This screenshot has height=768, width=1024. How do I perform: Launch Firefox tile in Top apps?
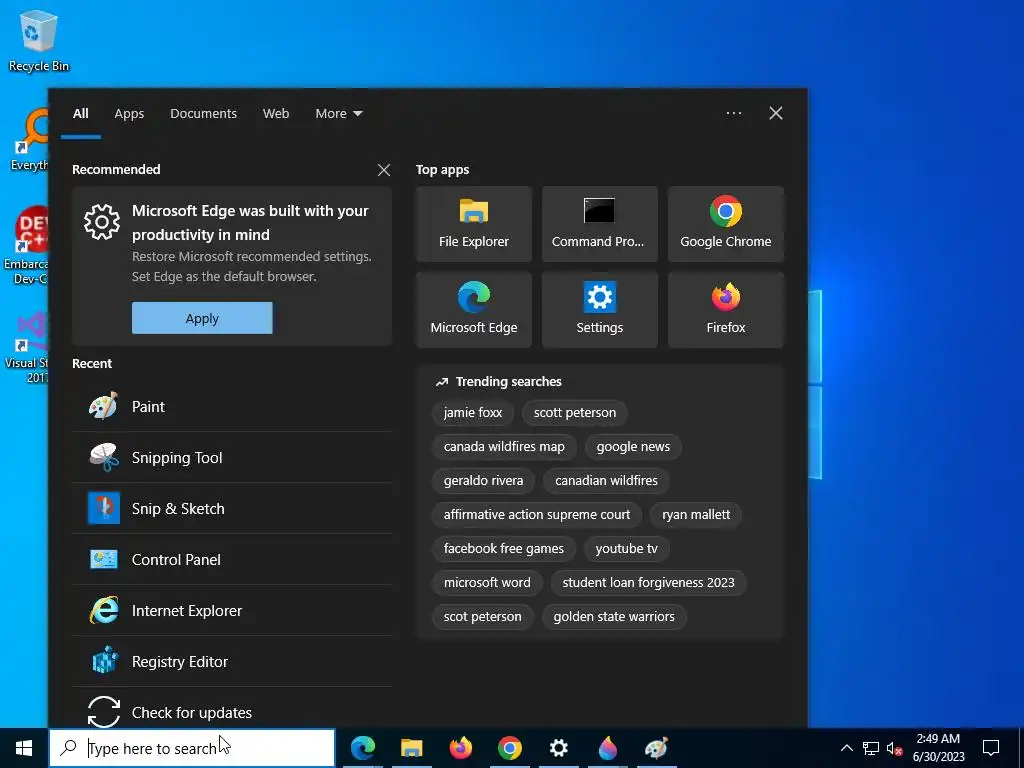click(726, 310)
